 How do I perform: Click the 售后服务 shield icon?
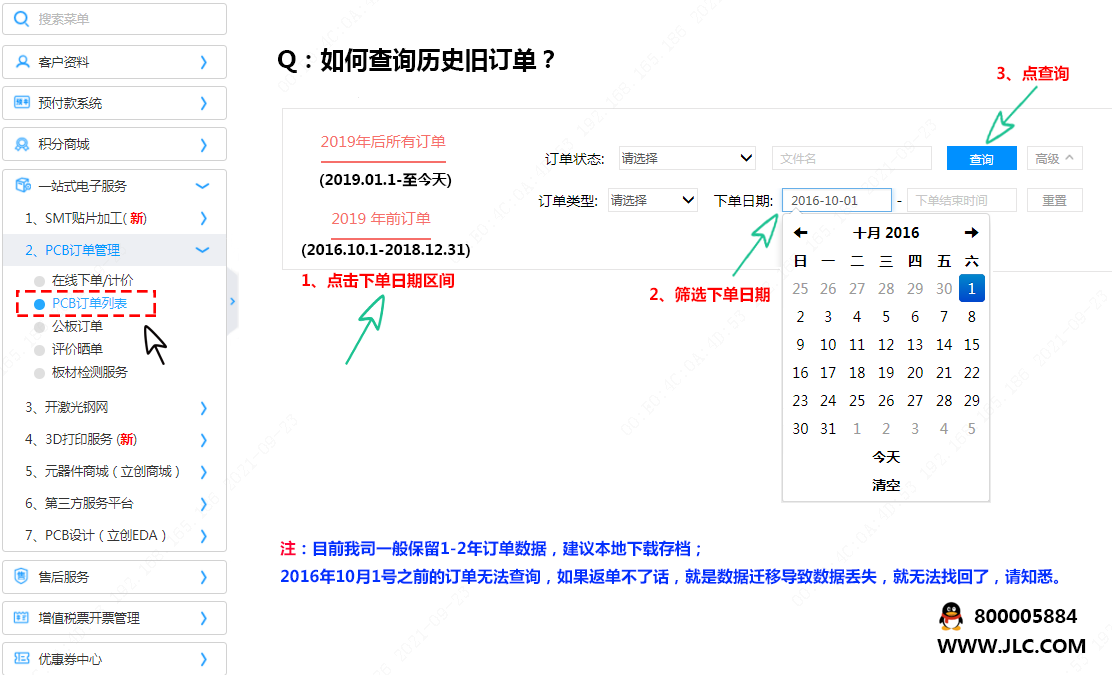(22, 577)
